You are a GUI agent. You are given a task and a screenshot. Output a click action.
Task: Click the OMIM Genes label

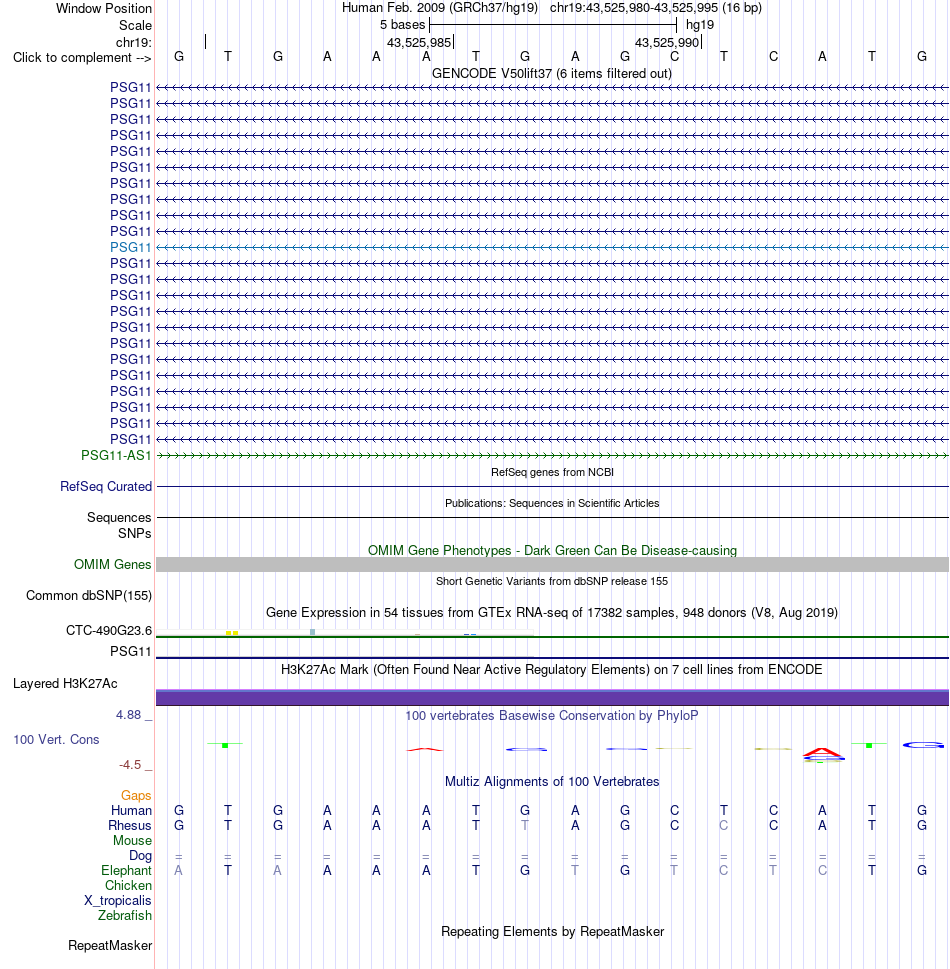[112, 564]
